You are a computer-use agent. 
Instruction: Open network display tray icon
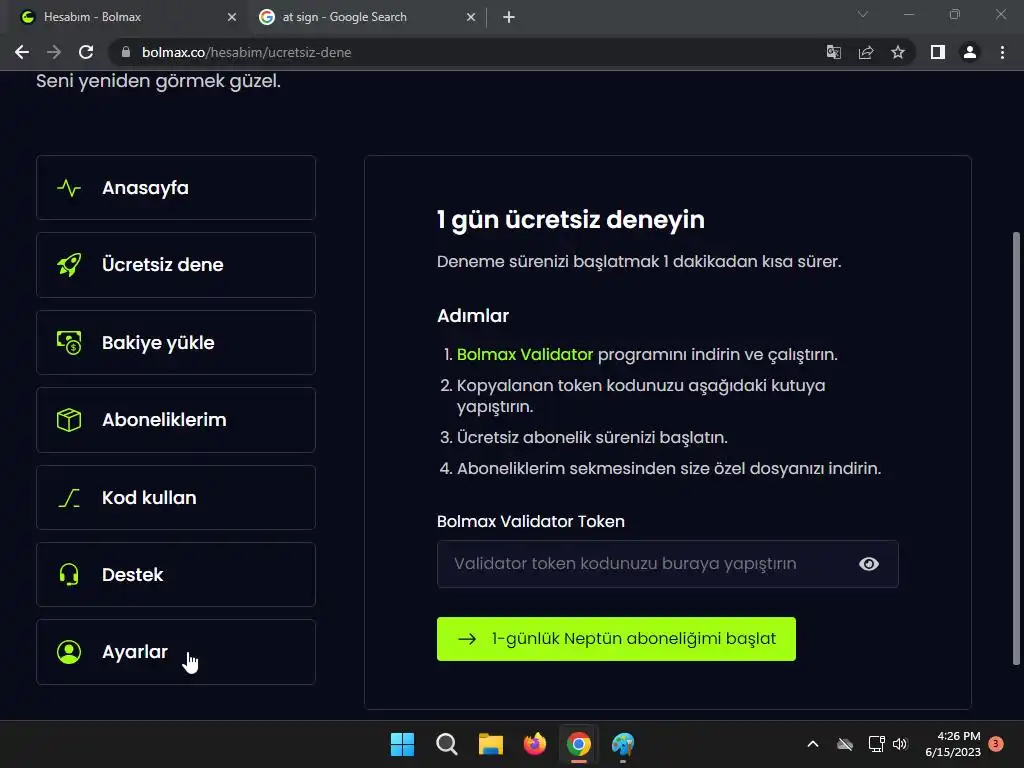pyautogui.click(x=876, y=744)
